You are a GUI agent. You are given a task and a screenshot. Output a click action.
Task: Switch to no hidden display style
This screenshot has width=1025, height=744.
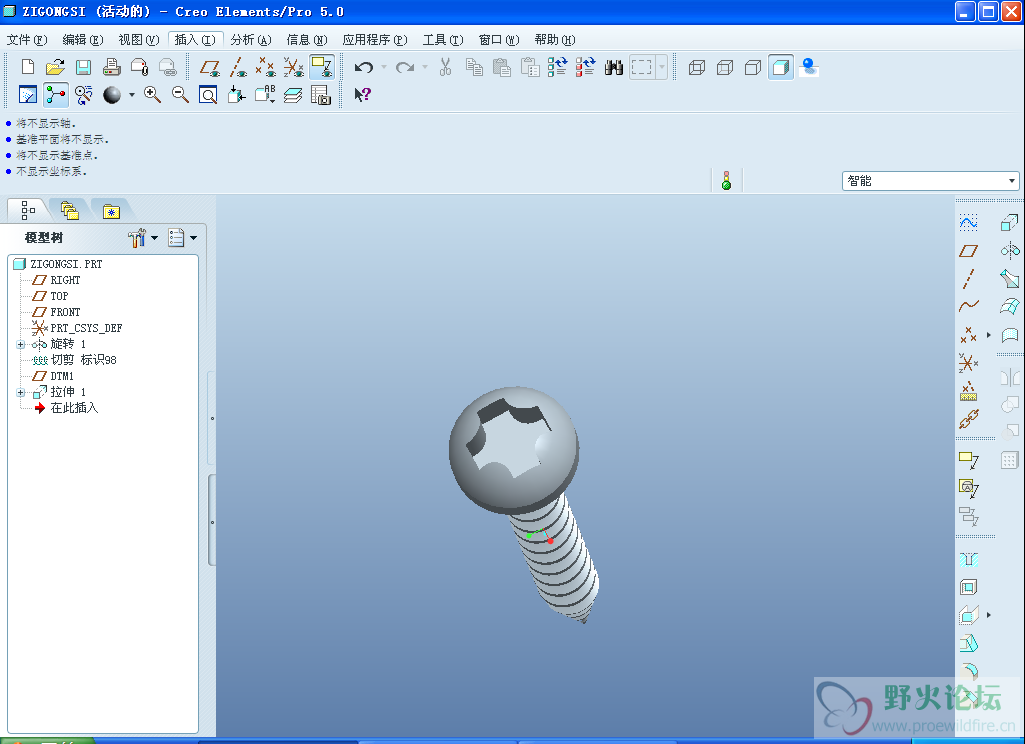click(752, 67)
